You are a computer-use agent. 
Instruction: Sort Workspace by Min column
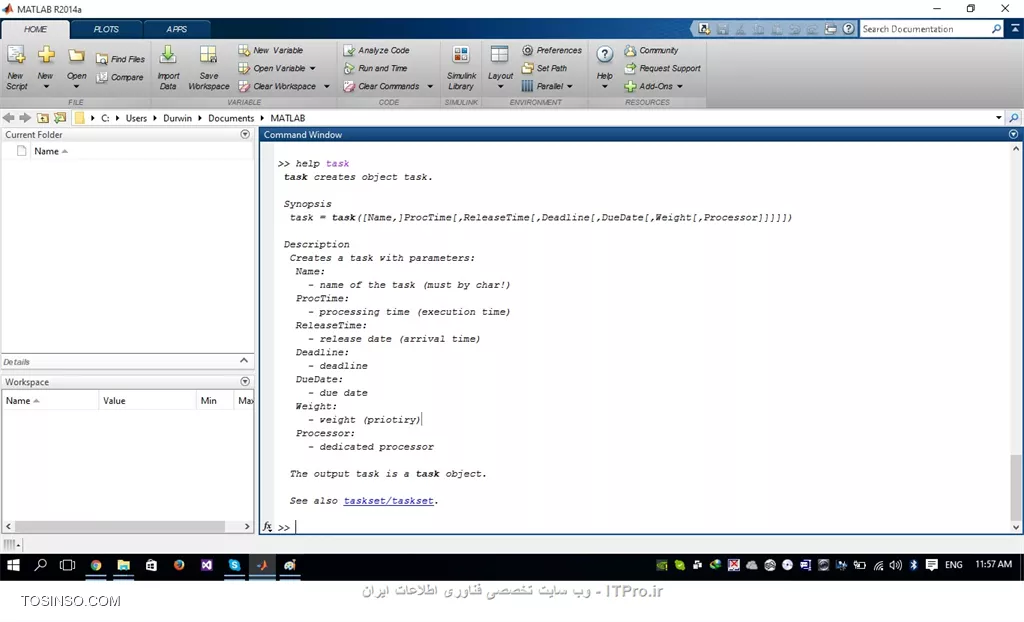click(x=214, y=401)
